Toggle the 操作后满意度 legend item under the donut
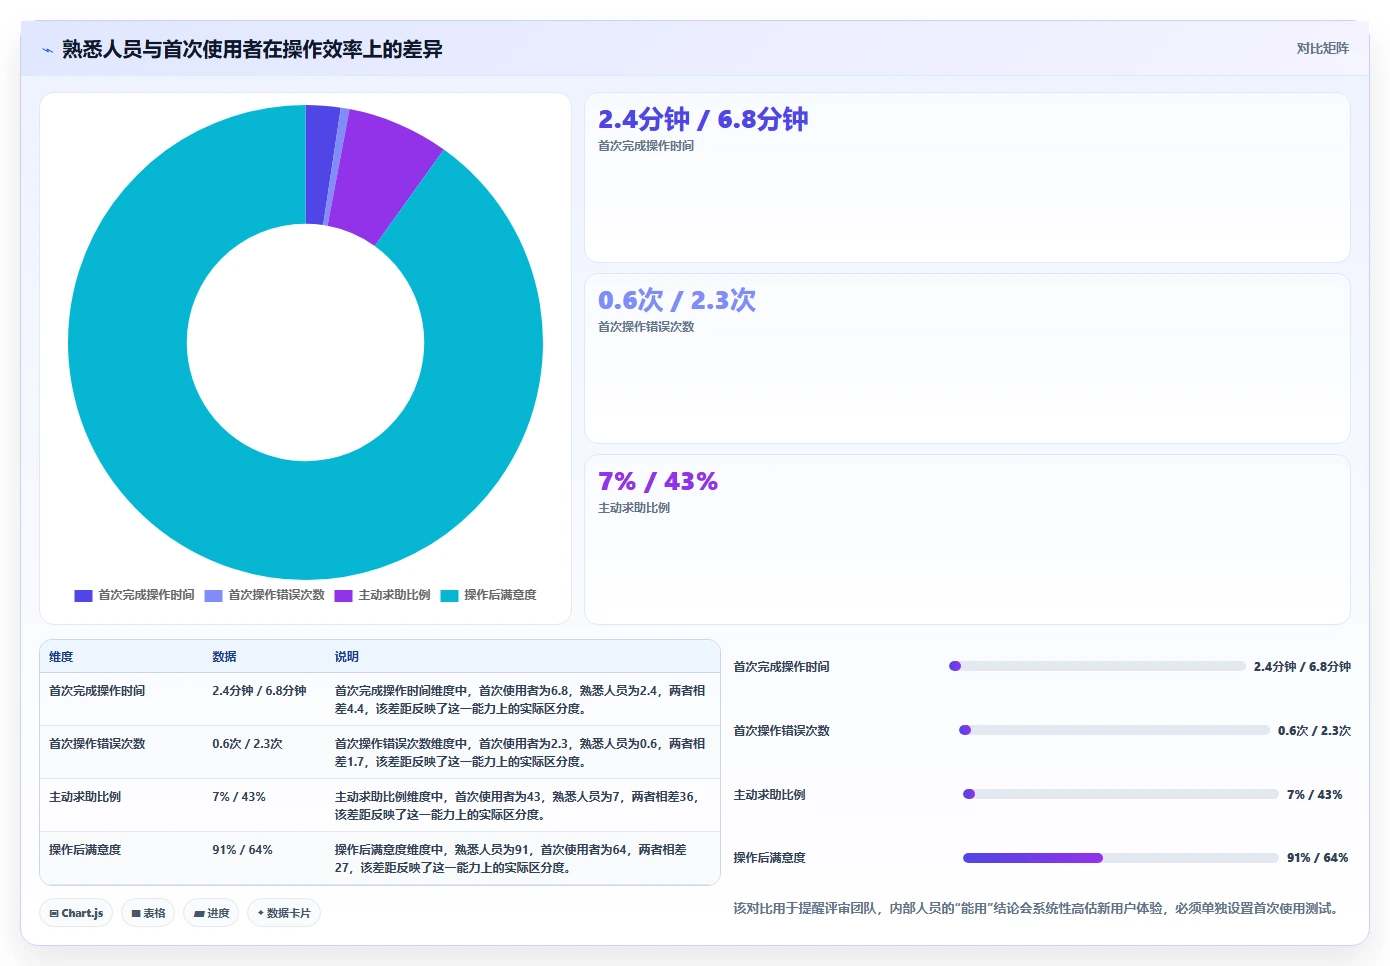This screenshot has width=1390, height=966. pos(489,595)
